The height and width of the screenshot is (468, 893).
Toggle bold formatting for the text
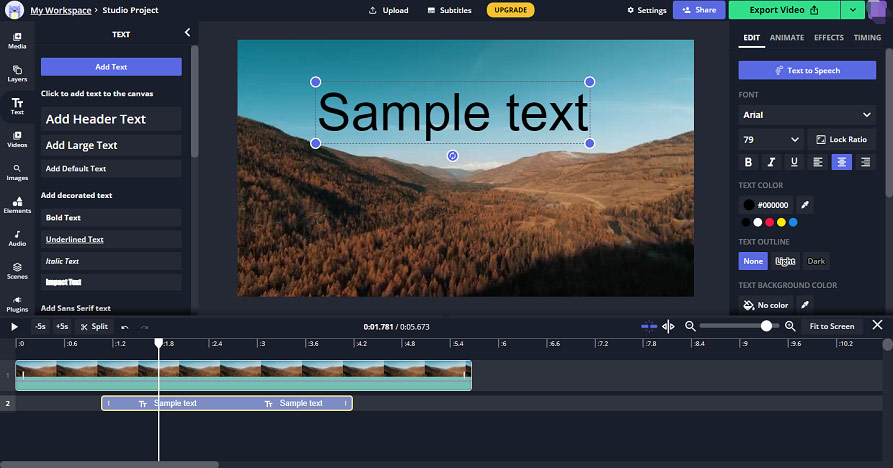[x=748, y=162]
